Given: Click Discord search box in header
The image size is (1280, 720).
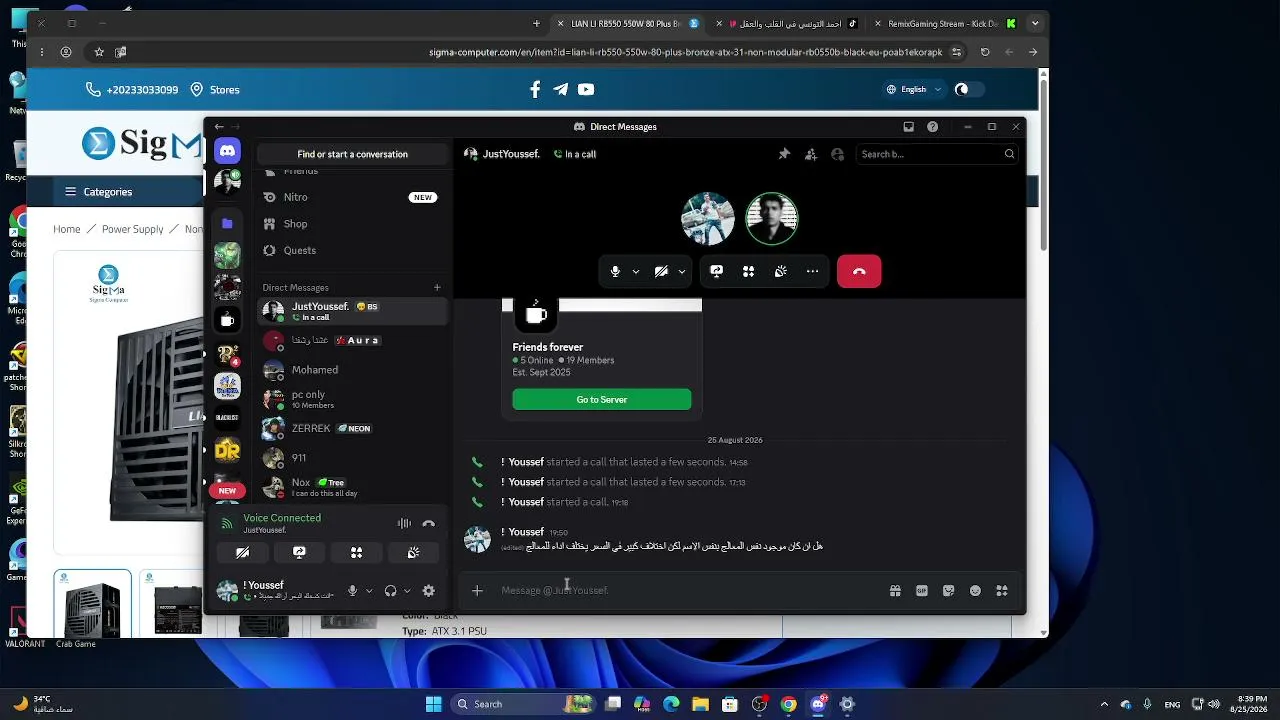Looking at the screenshot, I should pyautogui.click(x=937, y=154).
